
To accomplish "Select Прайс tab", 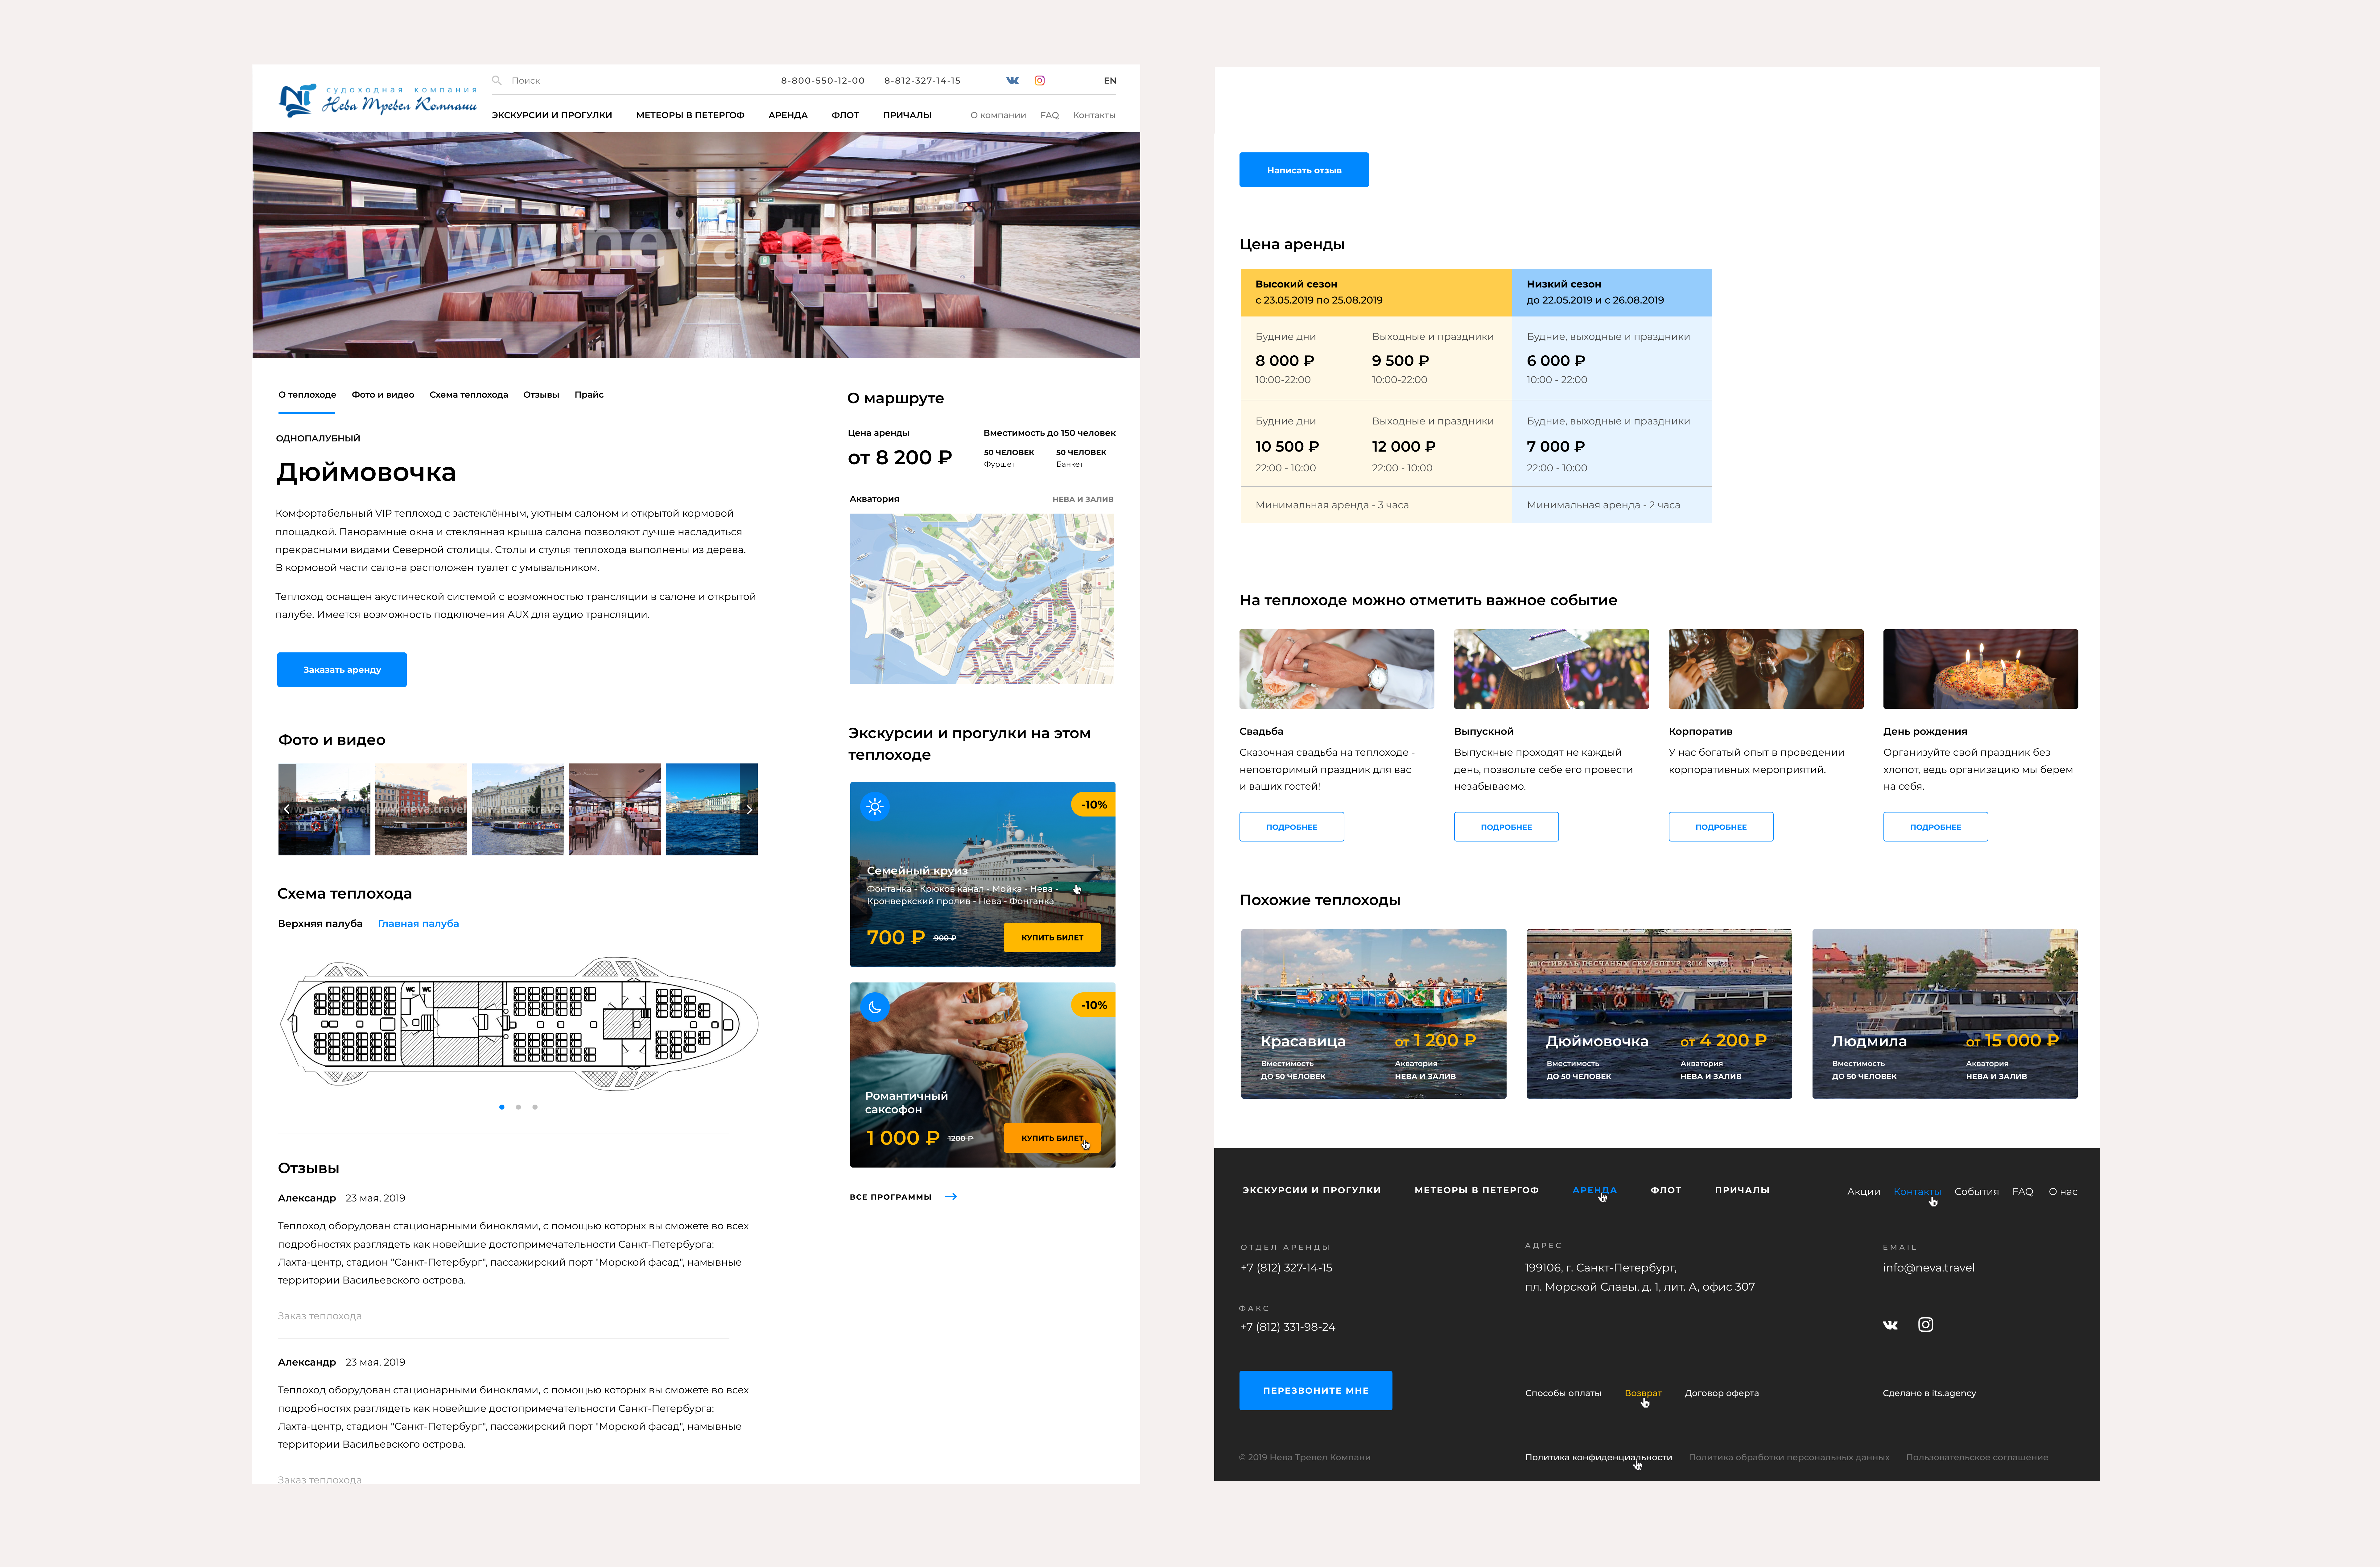I will click(589, 395).
